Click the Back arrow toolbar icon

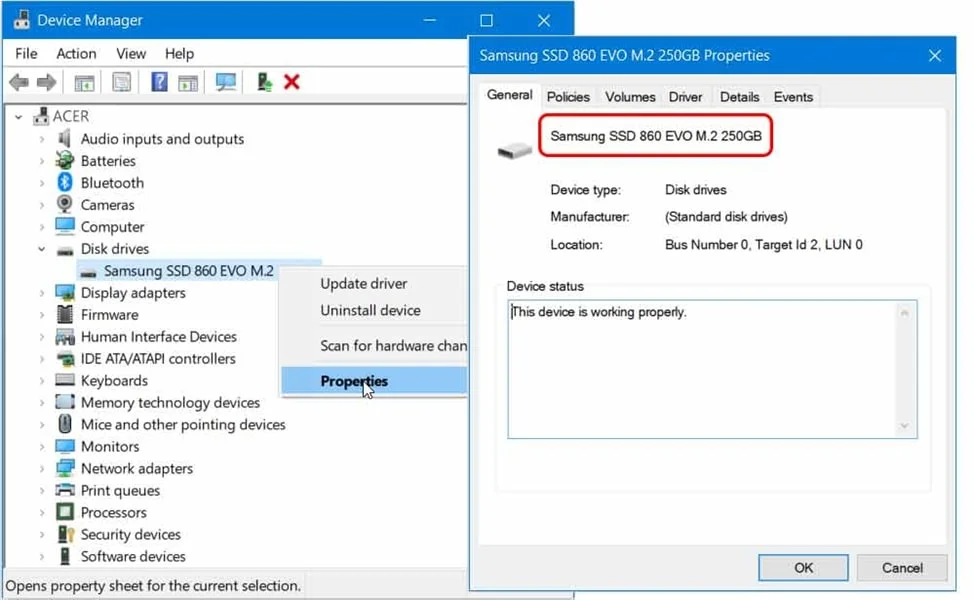tap(19, 82)
